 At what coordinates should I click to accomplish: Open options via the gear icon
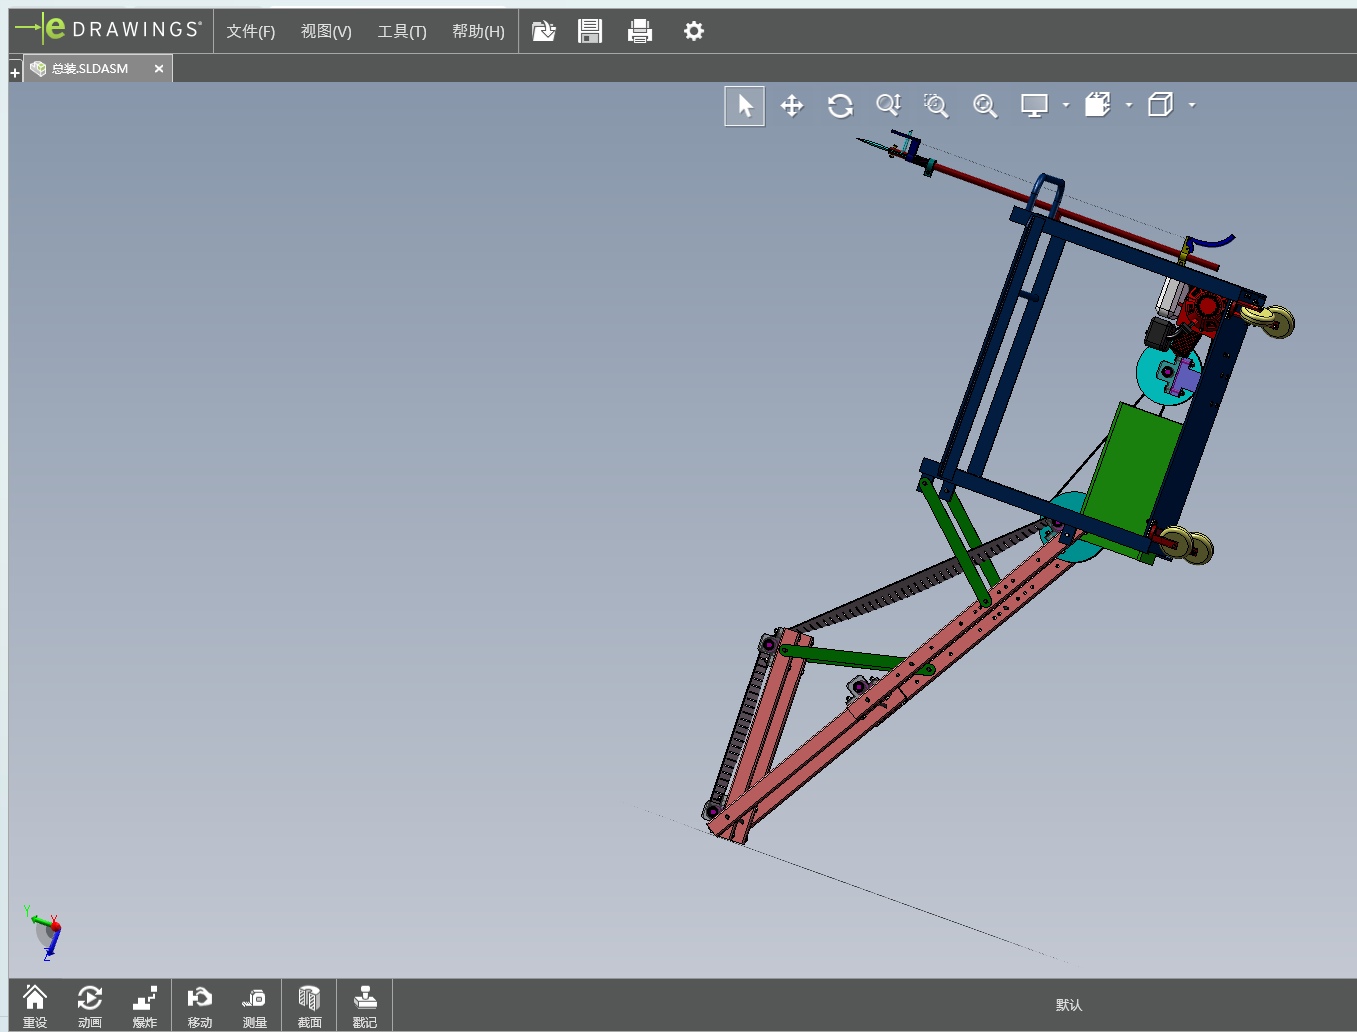click(x=694, y=31)
